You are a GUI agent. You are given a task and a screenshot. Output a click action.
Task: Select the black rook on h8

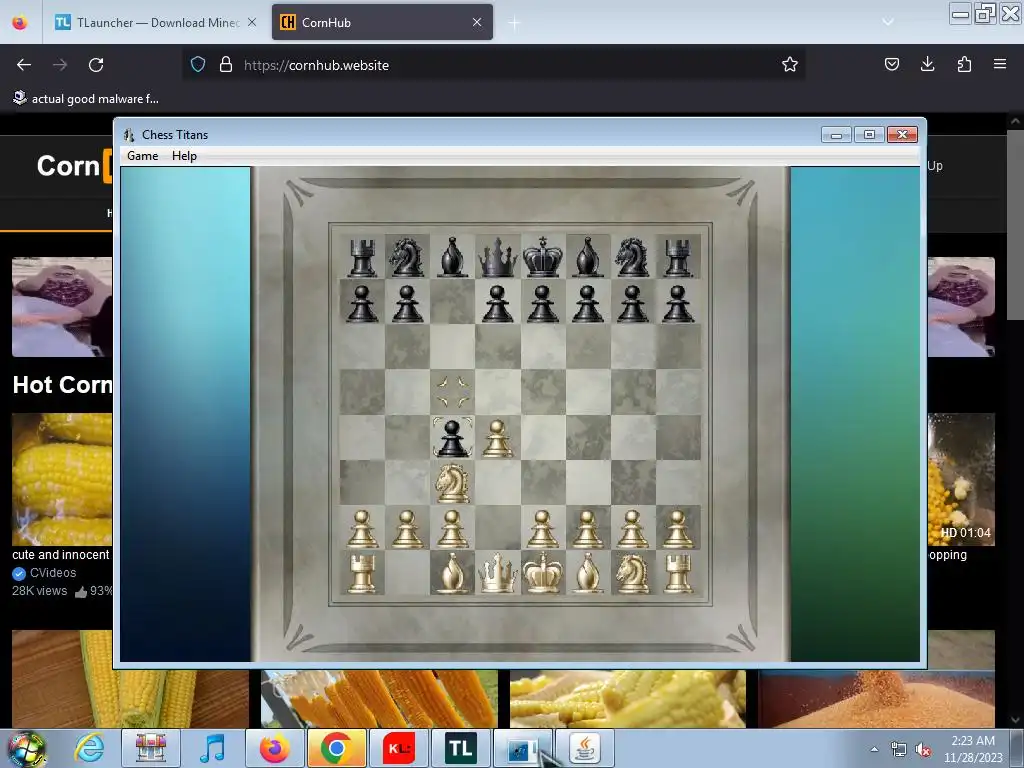[x=677, y=257]
